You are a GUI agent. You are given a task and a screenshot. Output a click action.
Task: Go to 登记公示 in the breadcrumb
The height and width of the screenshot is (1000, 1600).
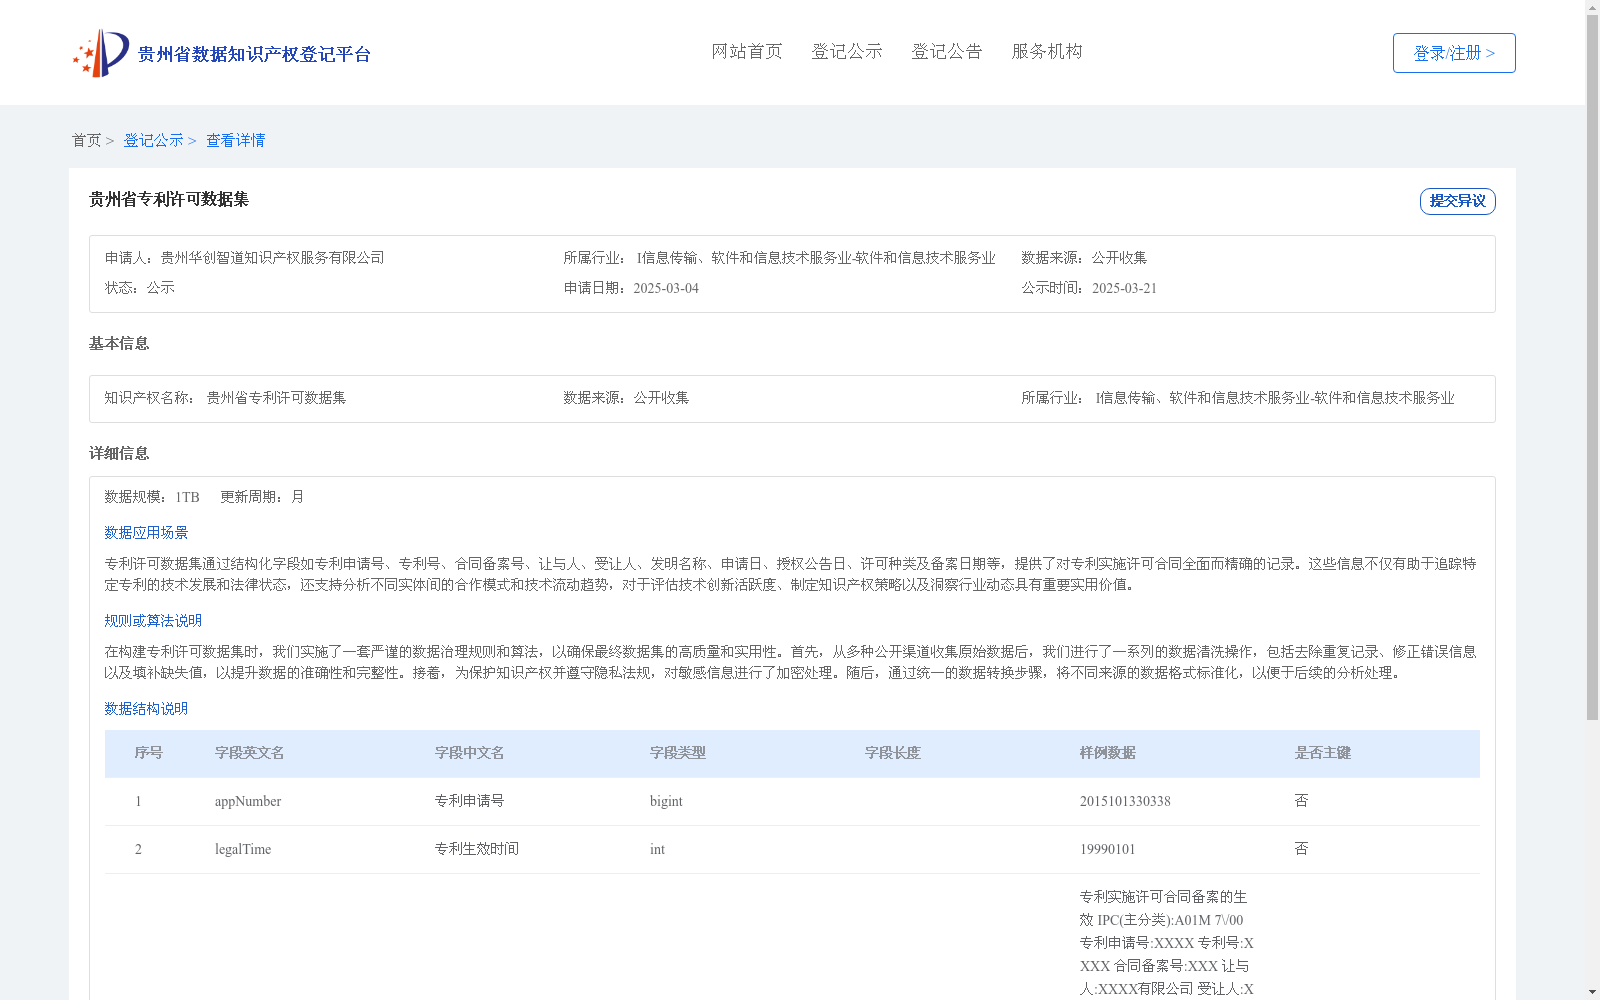pos(153,140)
